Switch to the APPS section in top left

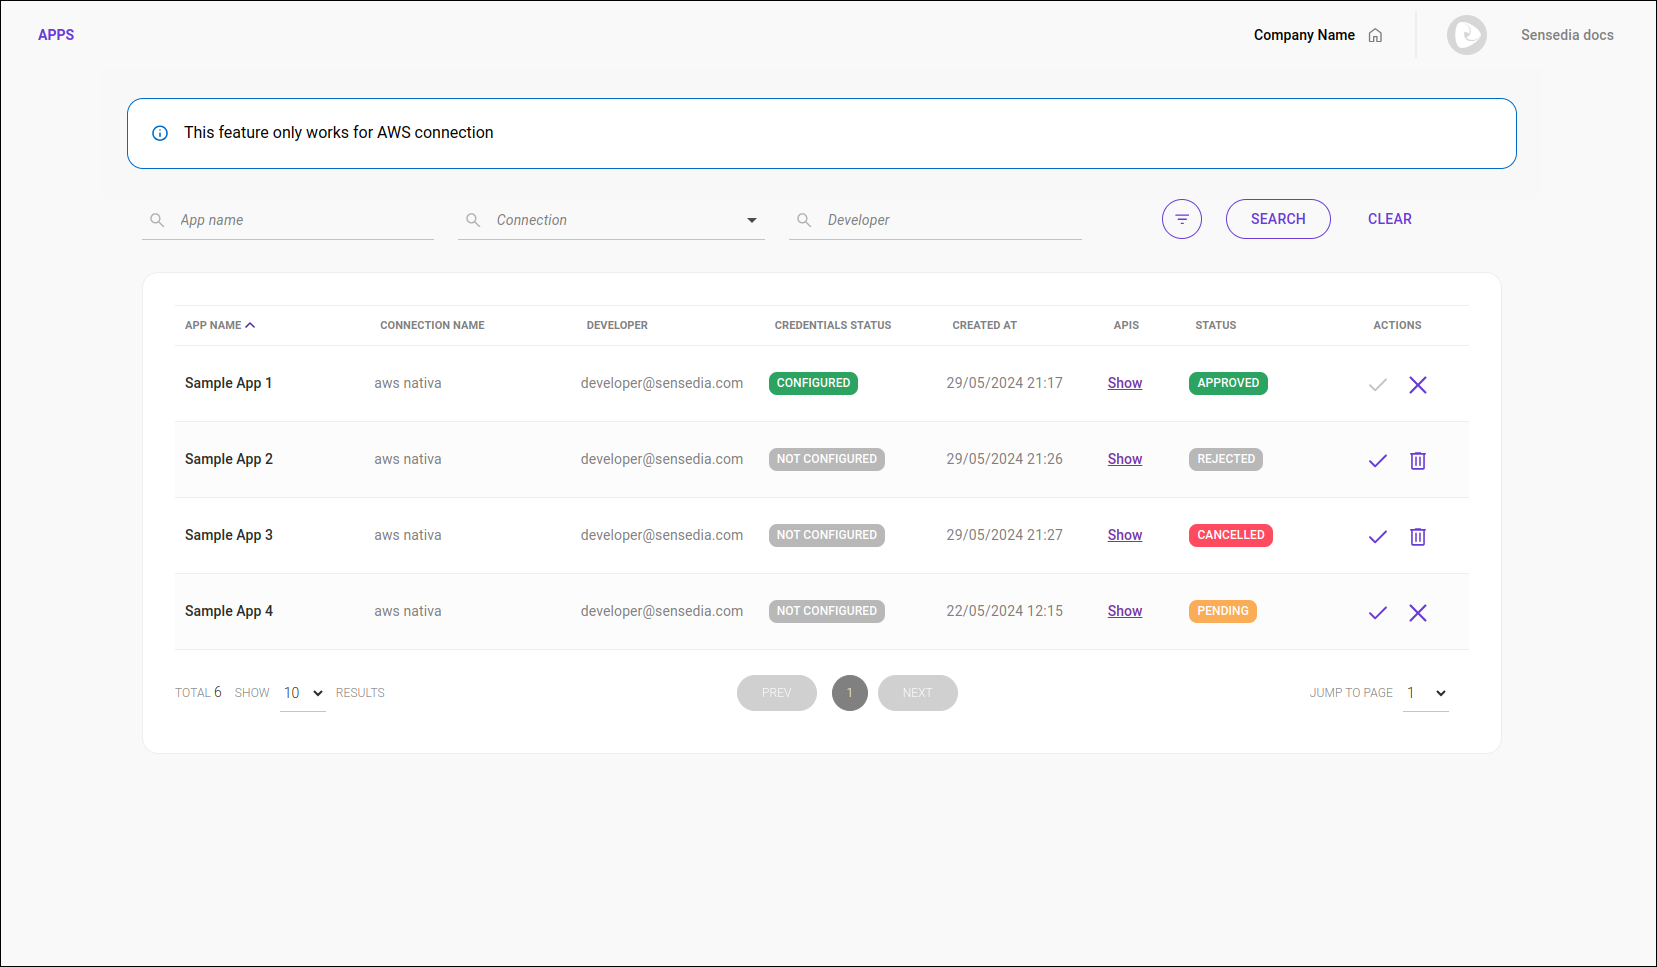tap(56, 34)
